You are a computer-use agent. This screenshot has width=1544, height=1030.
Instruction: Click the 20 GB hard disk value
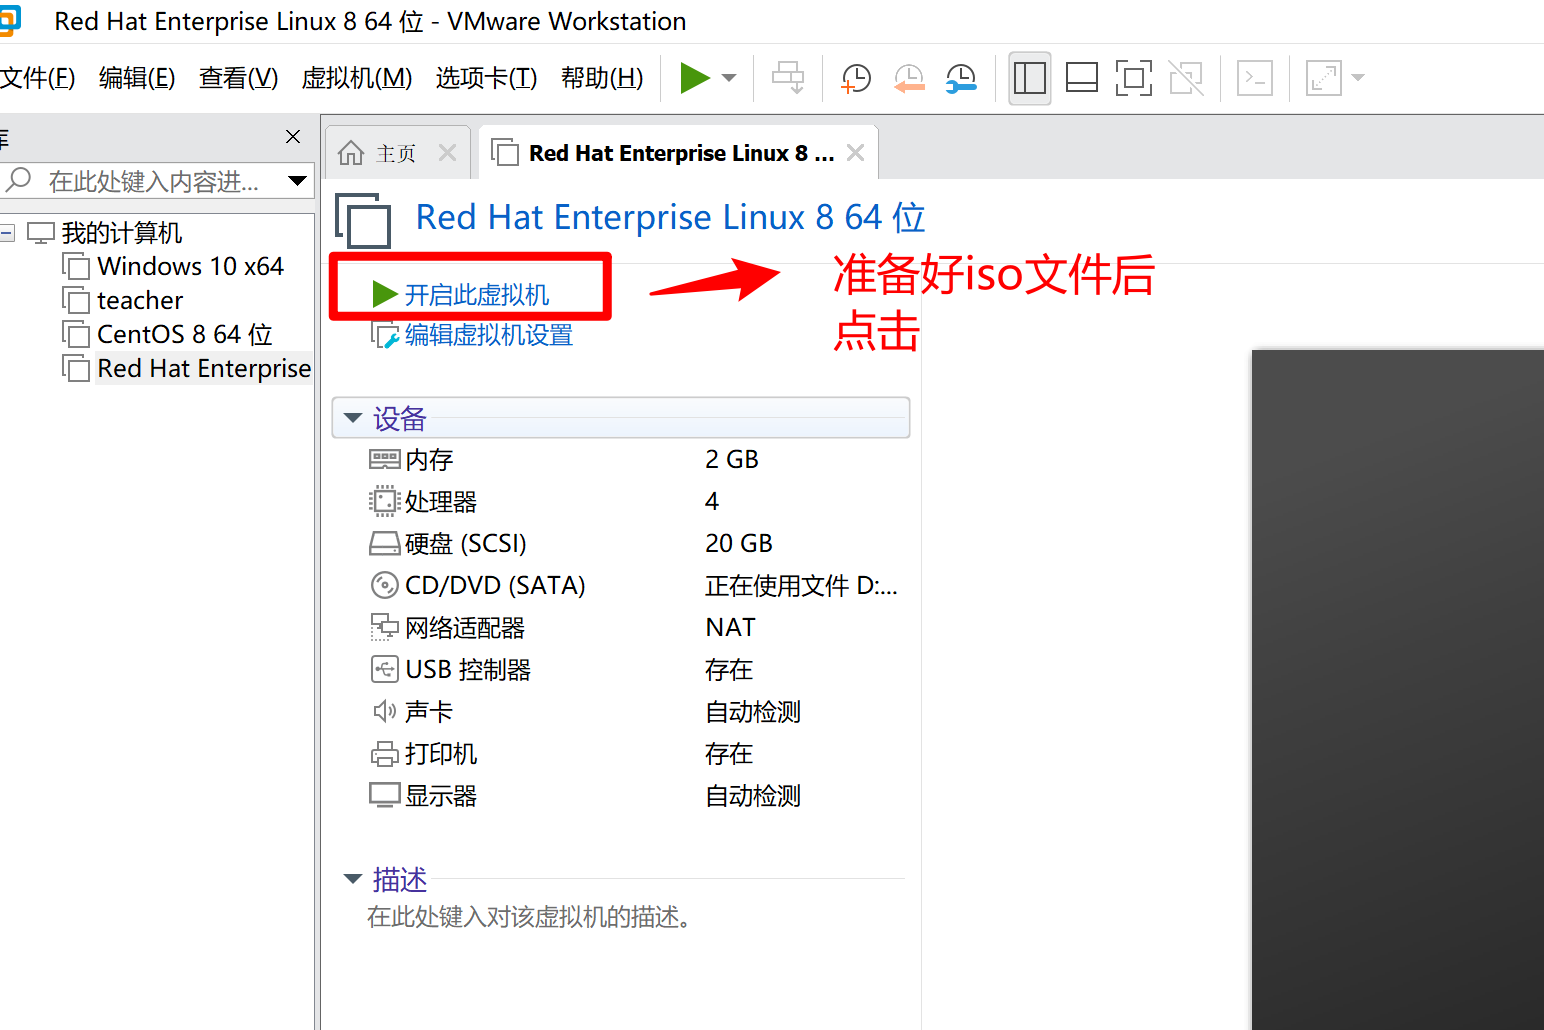coord(739,544)
